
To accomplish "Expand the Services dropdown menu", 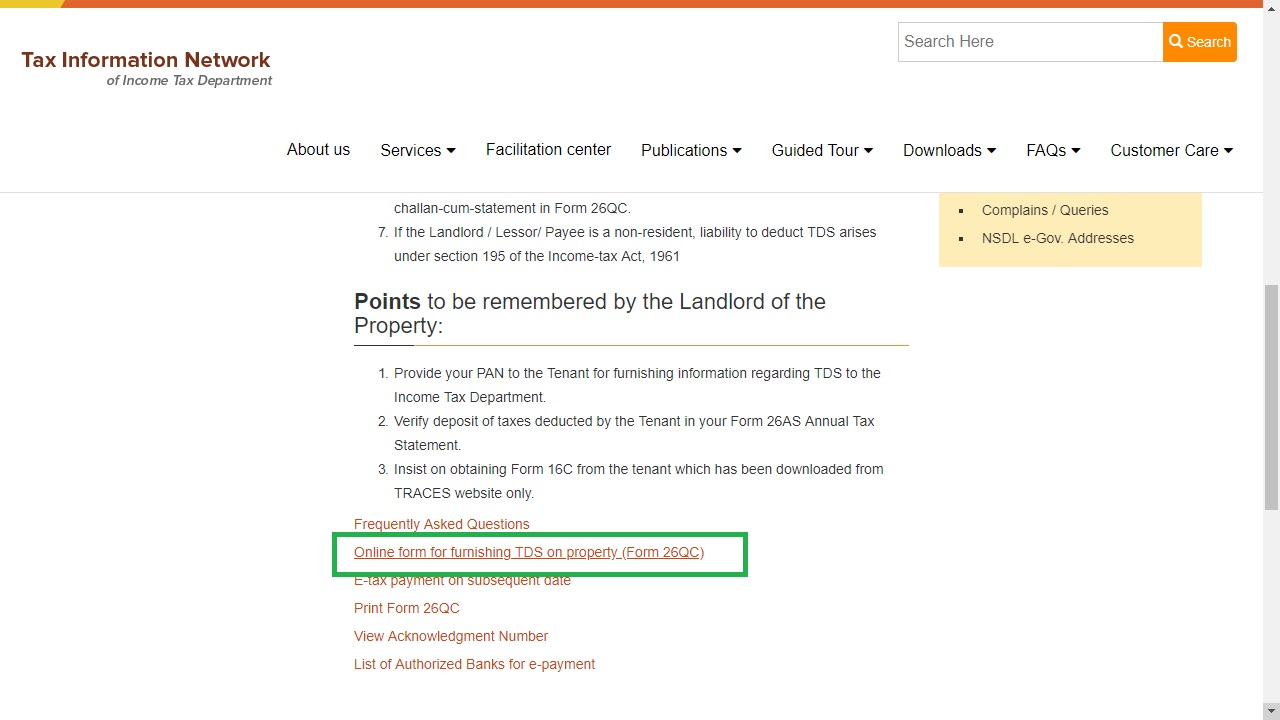I will tap(417, 150).
